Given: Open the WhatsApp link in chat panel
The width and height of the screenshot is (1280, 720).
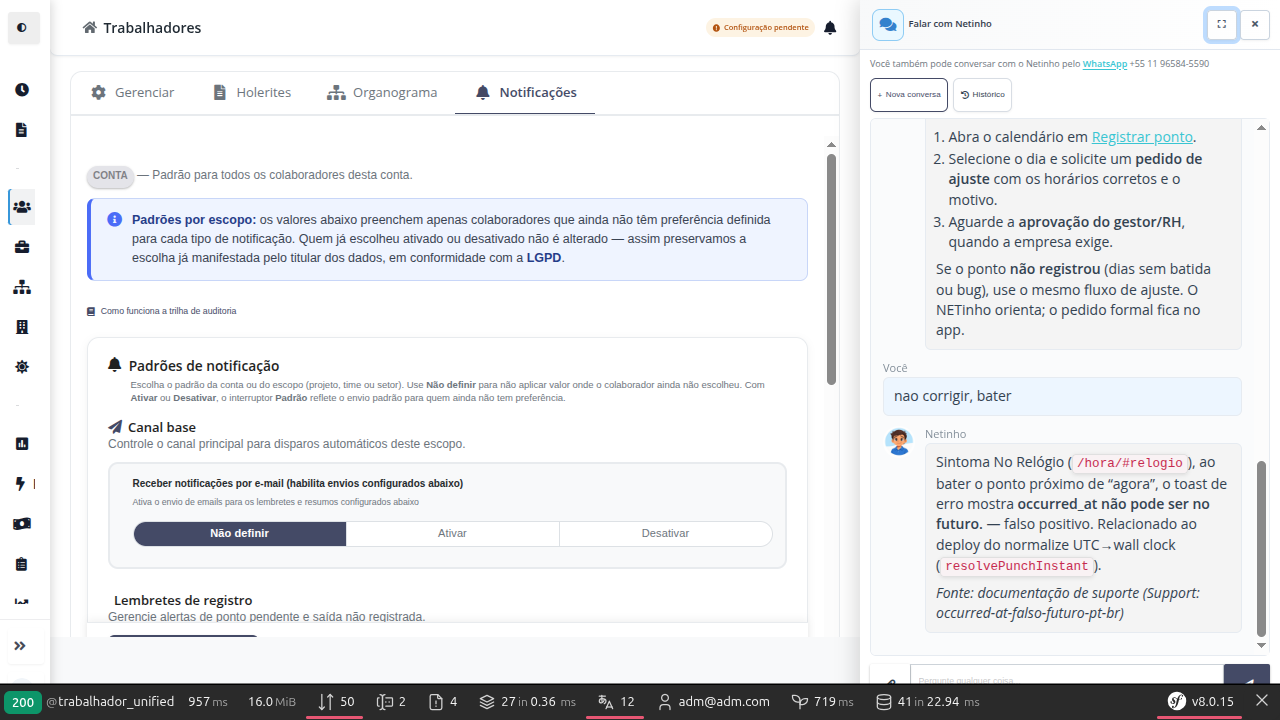Looking at the screenshot, I should pyautogui.click(x=1105, y=63).
